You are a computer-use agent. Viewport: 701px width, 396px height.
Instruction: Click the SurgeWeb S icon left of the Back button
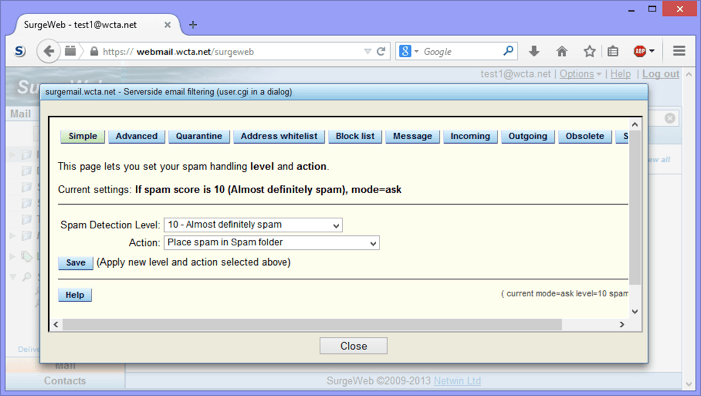point(20,51)
